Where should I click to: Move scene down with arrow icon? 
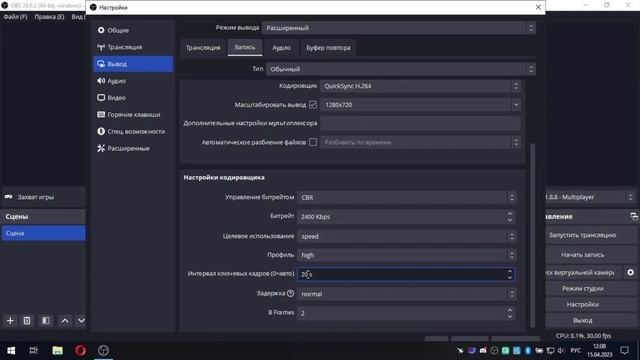[x=81, y=321]
